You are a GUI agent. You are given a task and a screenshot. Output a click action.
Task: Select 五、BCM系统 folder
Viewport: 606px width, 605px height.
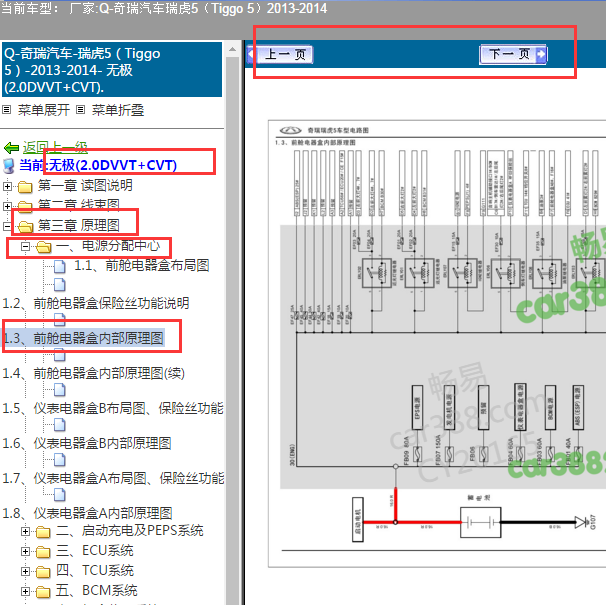click(97, 590)
